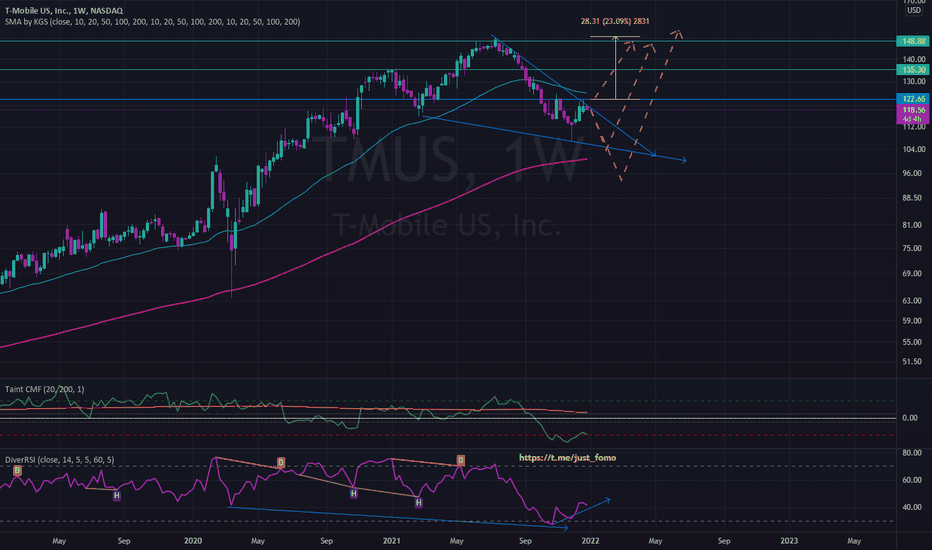The image size is (932, 550).
Task: Click the 88.50 price axis value
Action: 912,198
